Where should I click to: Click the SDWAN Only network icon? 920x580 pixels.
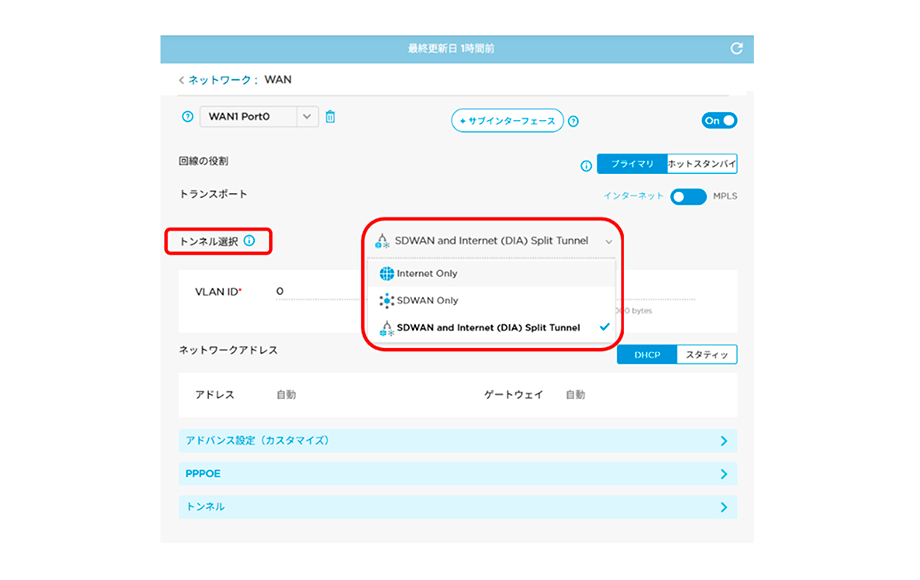386,300
